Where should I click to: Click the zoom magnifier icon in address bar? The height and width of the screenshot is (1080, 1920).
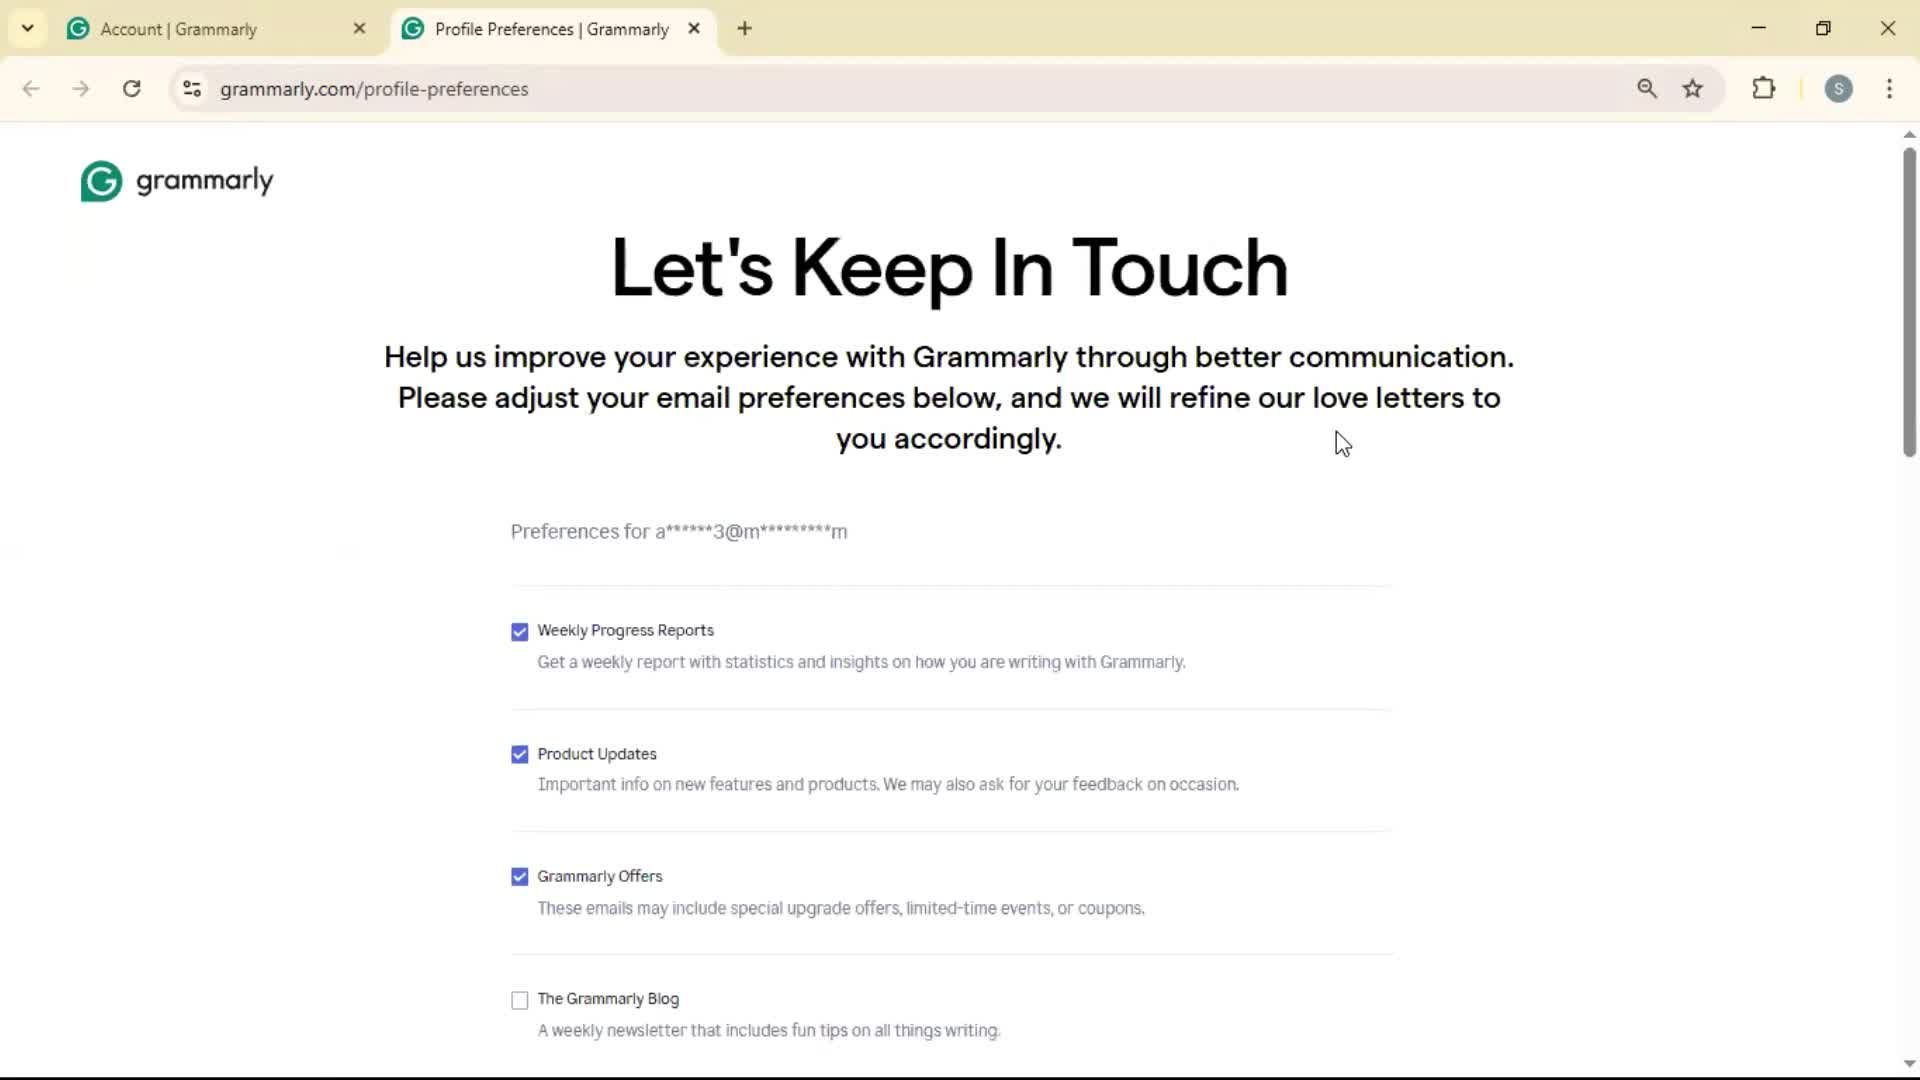[x=1647, y=89]
